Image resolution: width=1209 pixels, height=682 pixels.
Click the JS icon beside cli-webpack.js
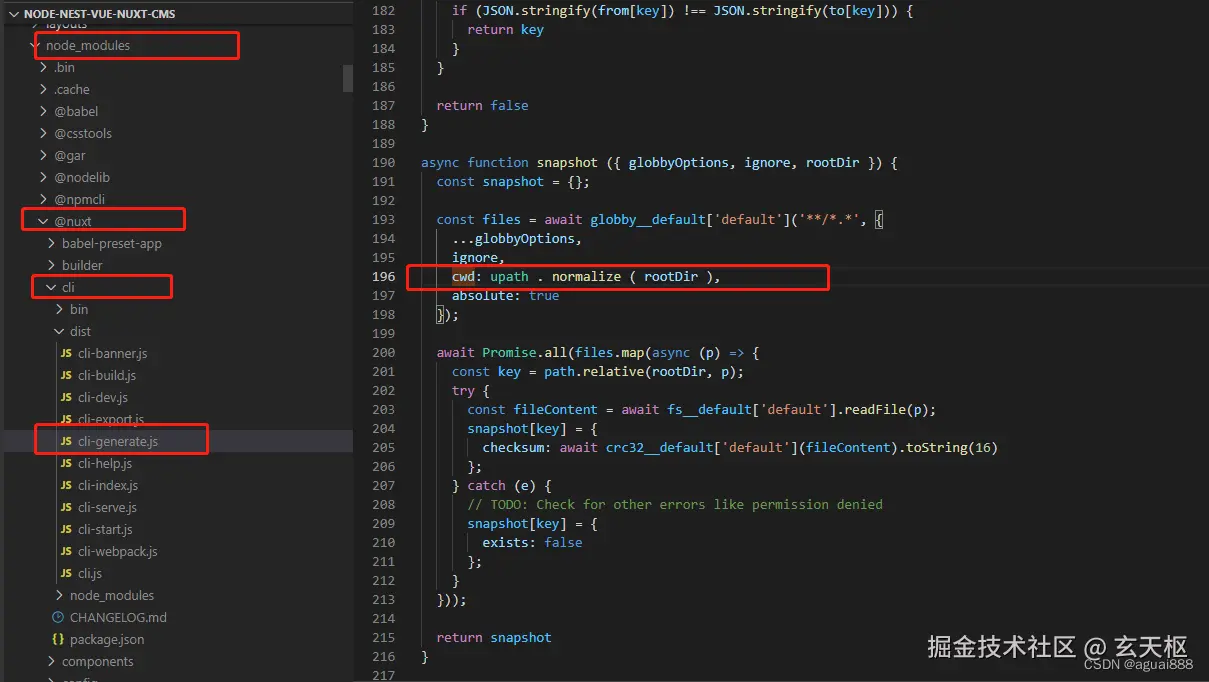point(66,552)
